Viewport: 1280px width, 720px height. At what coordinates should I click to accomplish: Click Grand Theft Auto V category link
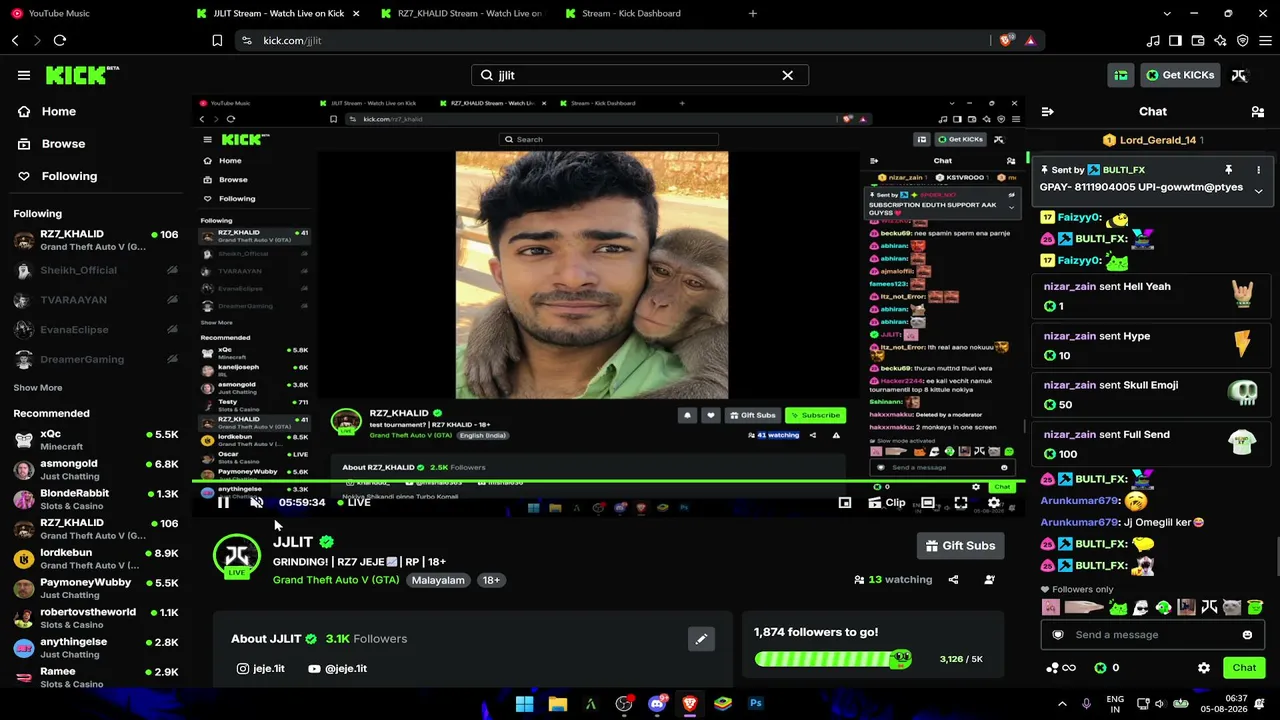pos(336,580)
